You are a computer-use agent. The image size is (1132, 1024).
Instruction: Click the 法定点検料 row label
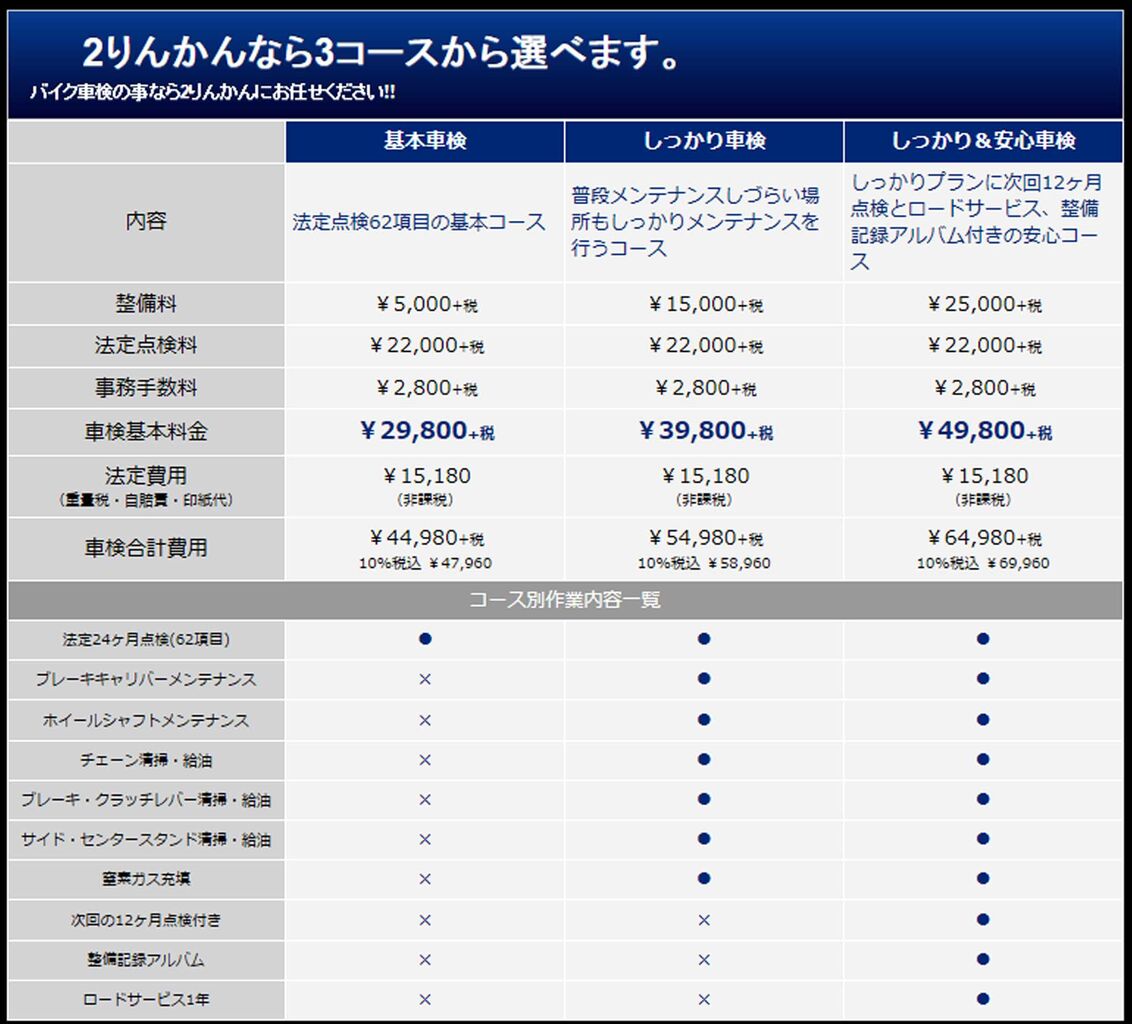coord(146,345)
